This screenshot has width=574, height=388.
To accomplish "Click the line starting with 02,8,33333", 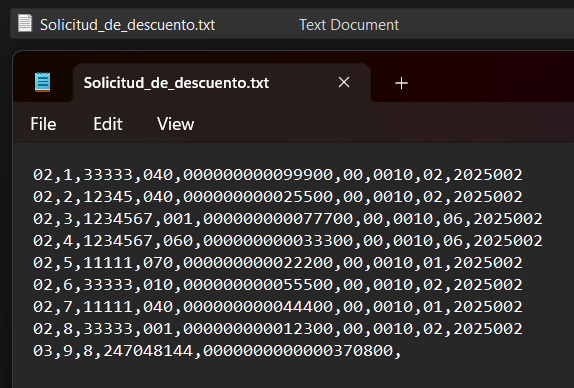I will tap(277, 329).
